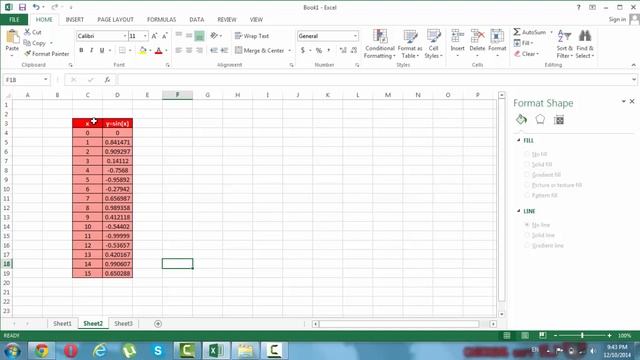The width and height of the screenshot is (640, 360).
Task: Click the Paste clipboard icon
Action: pyautogui.click(x=12, y=37)
